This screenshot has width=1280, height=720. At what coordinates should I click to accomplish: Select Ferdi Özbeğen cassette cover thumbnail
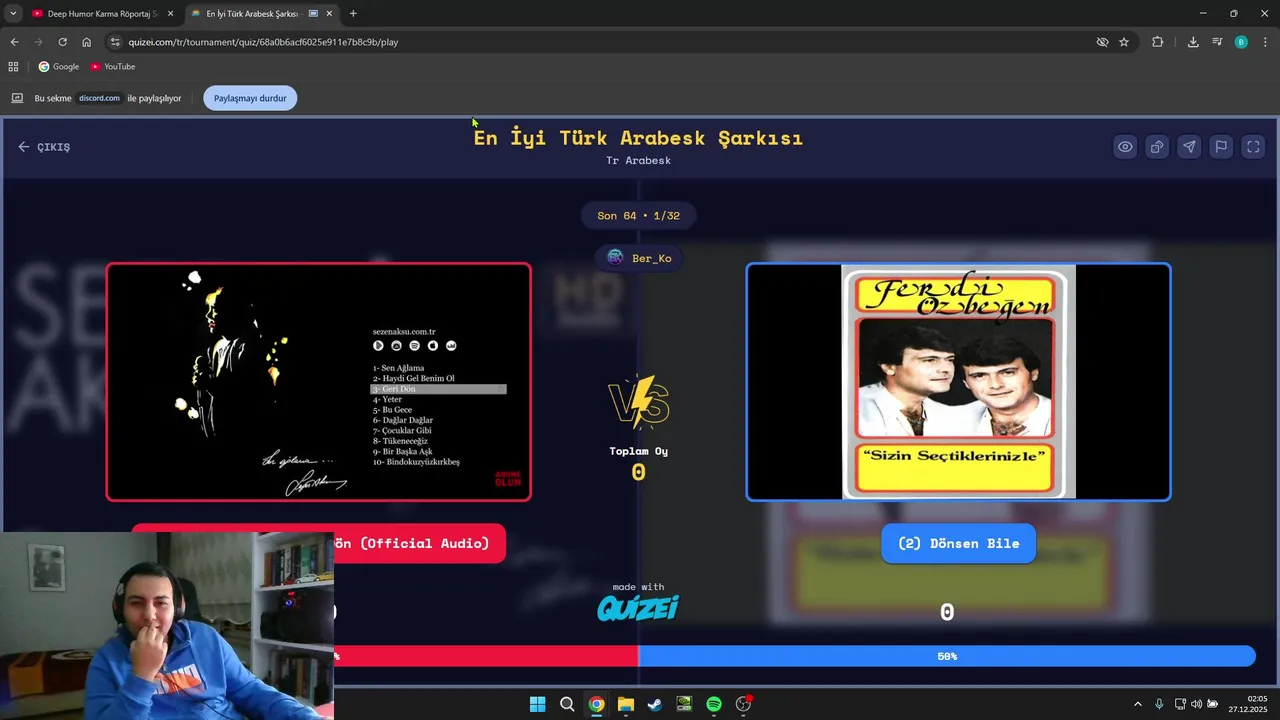tap(958, 381)
